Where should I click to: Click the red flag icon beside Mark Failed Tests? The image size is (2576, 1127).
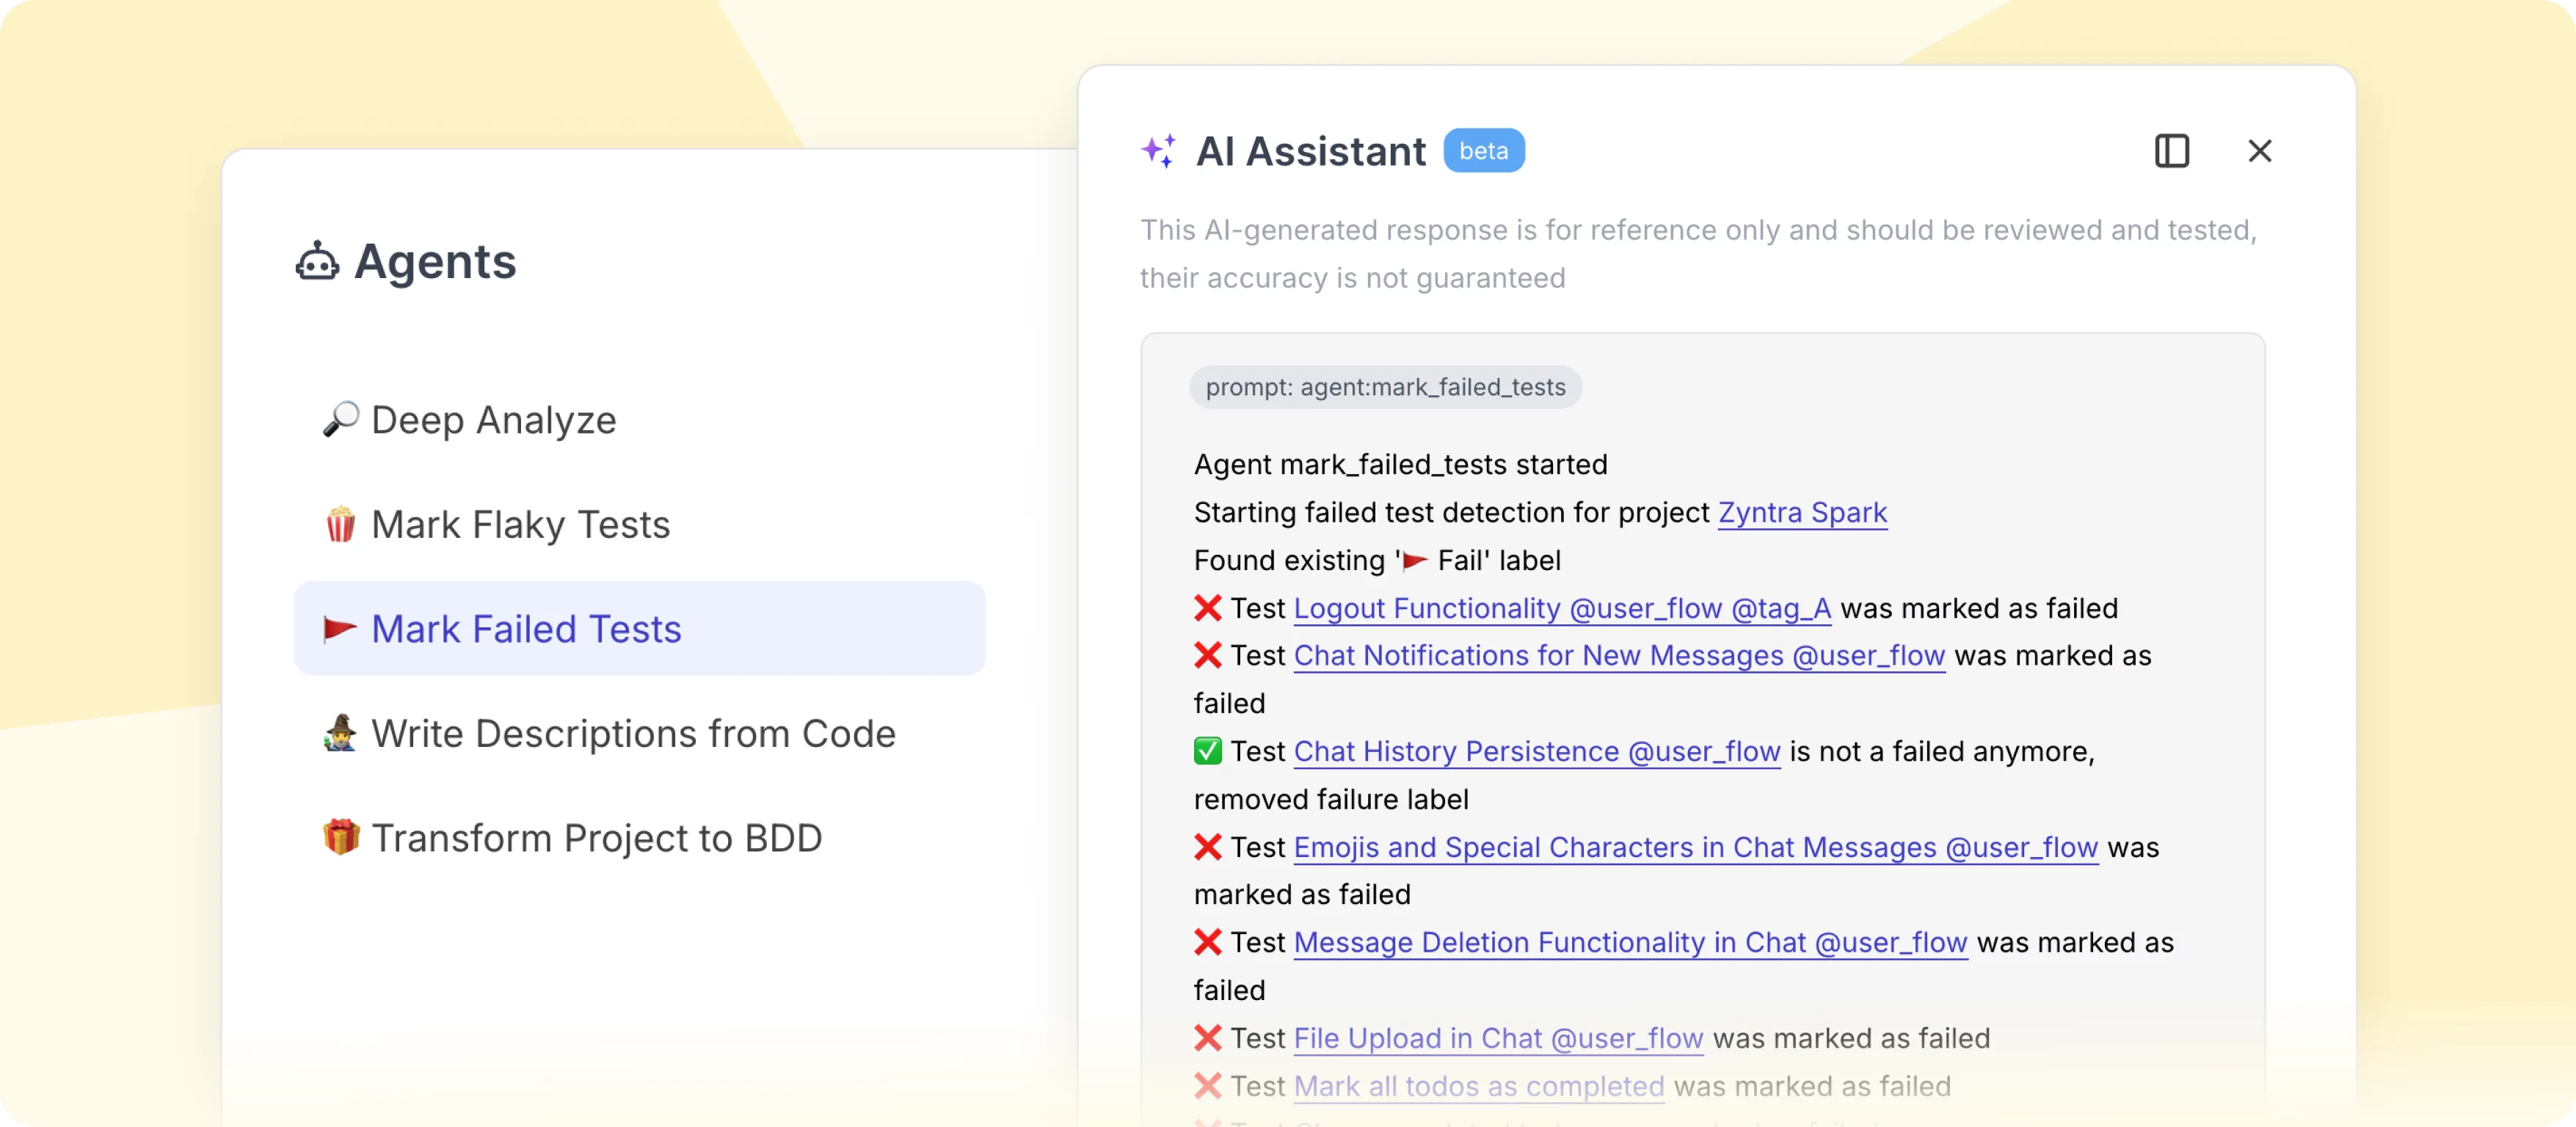(340, 629)
